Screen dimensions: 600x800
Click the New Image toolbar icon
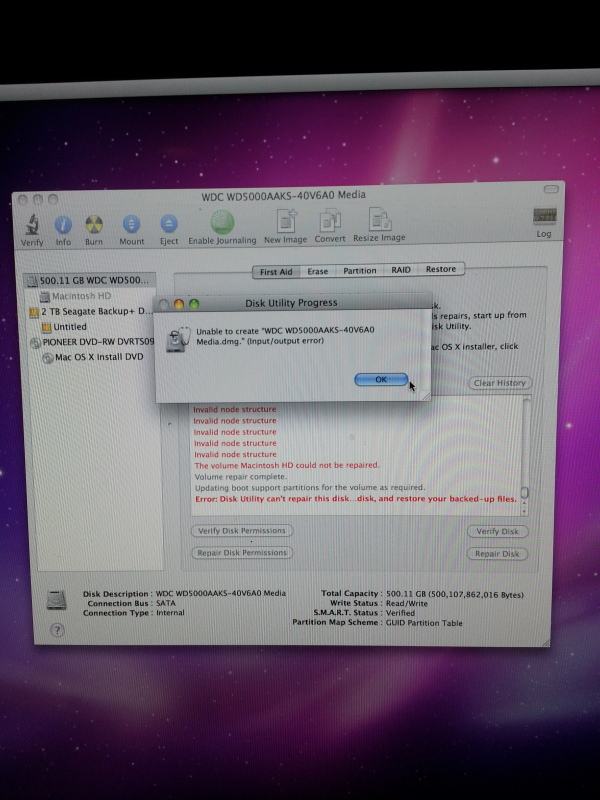[x=286, y=221]
